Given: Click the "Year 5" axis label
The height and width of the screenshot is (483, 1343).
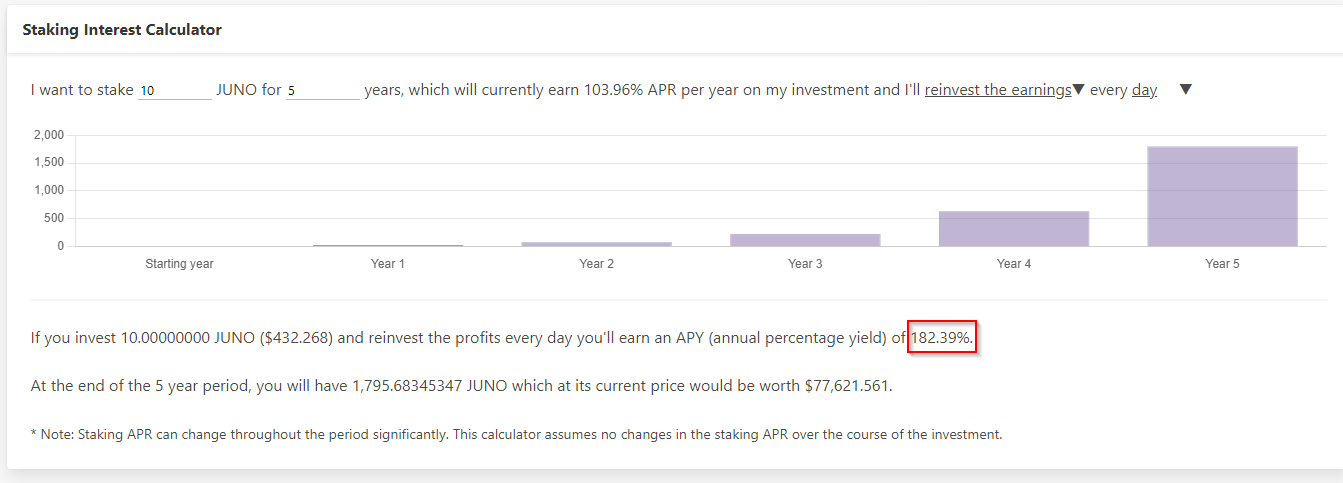Looking at the screenshot, I should click(1222, 264).
